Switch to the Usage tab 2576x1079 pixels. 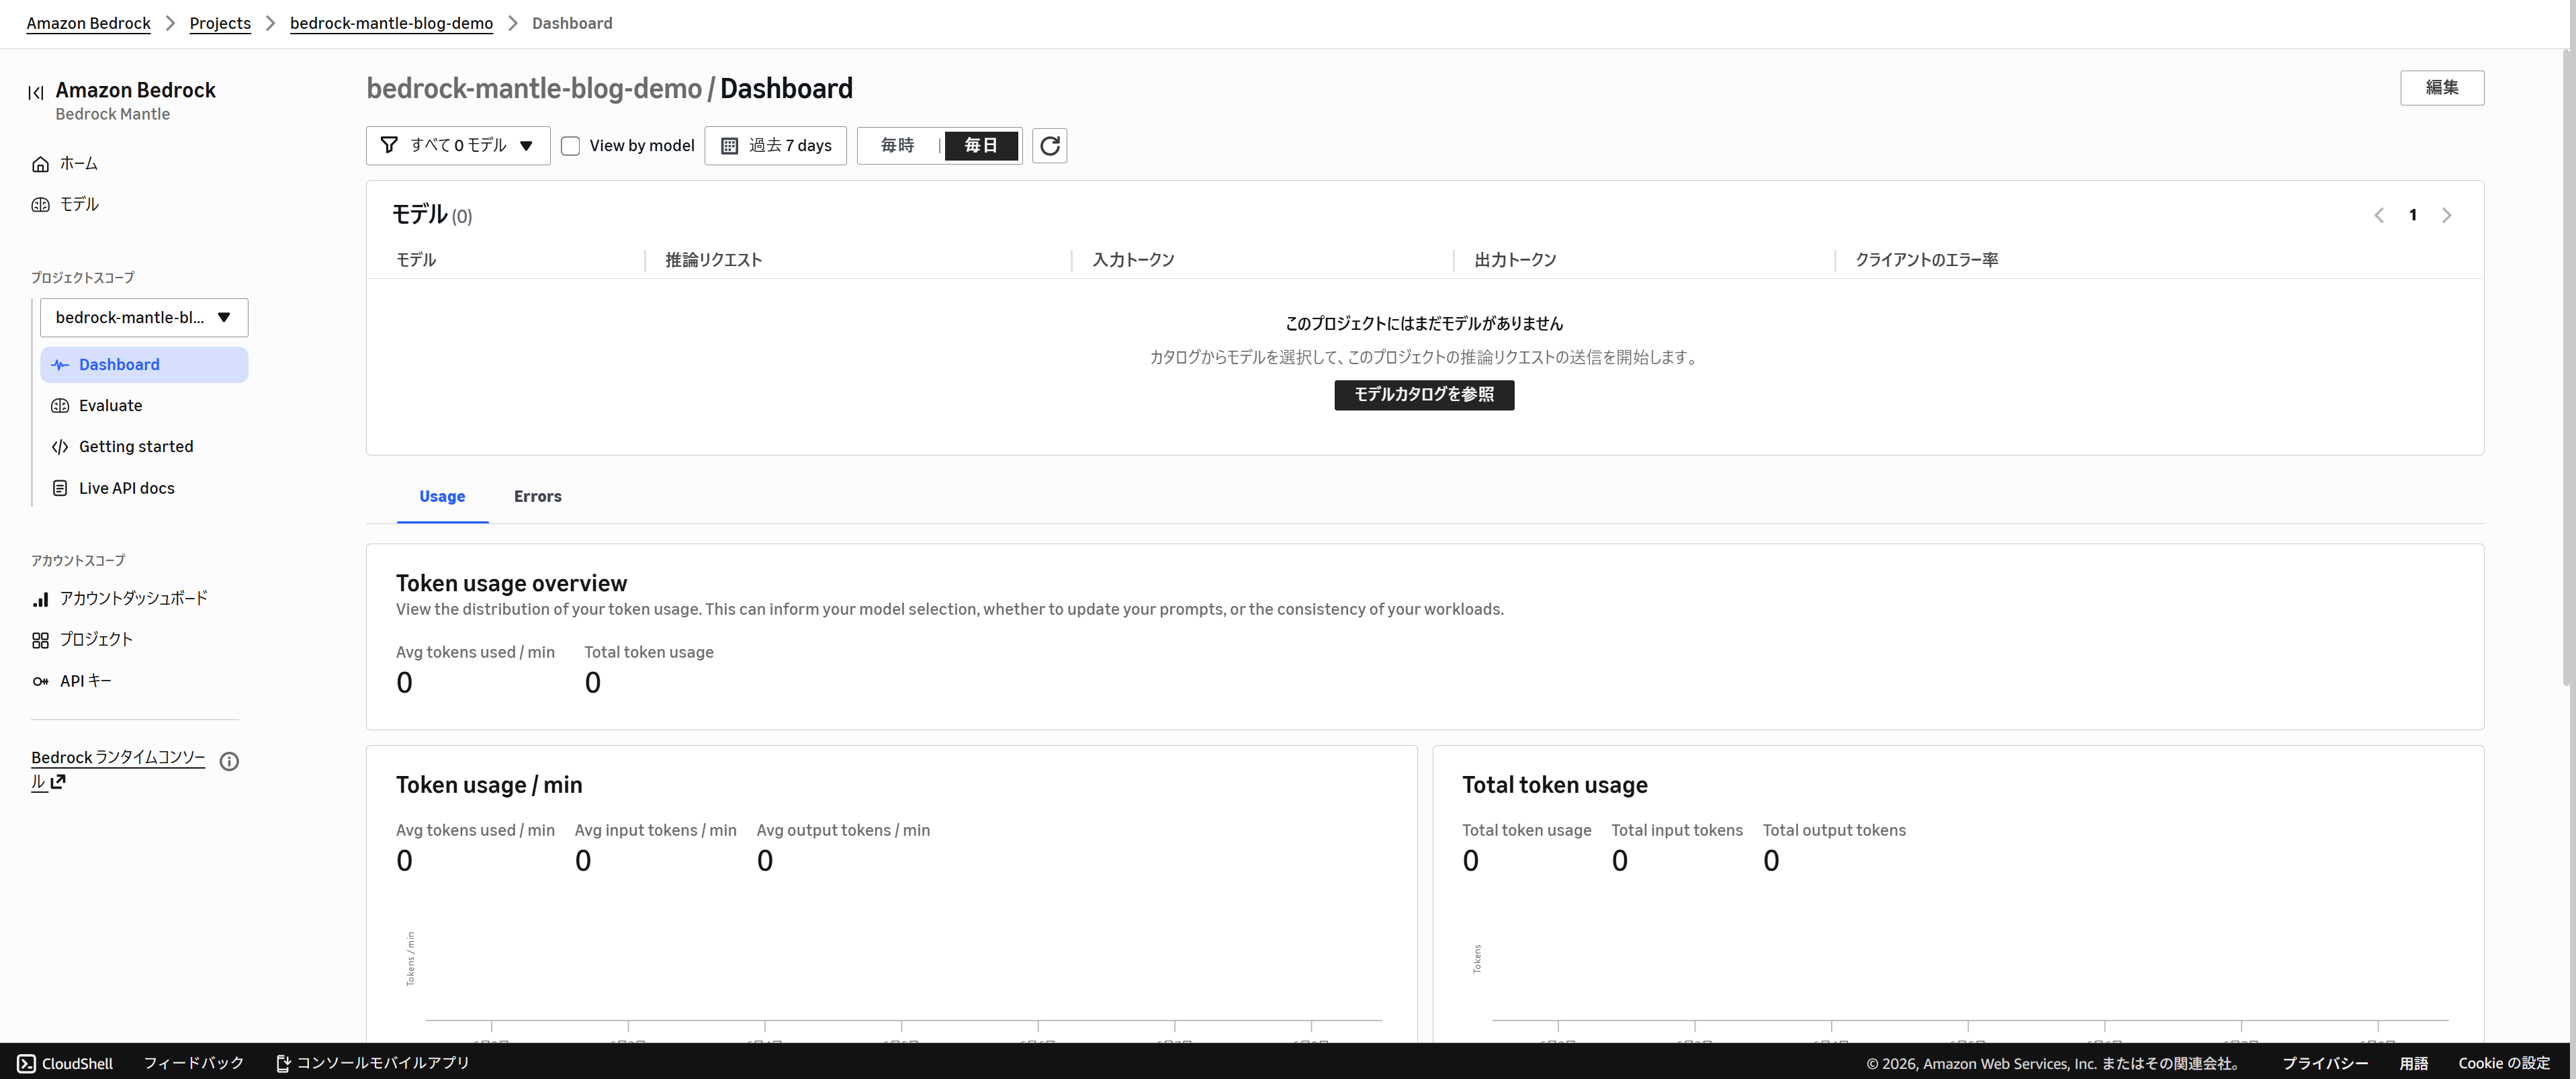coord(442,496)
